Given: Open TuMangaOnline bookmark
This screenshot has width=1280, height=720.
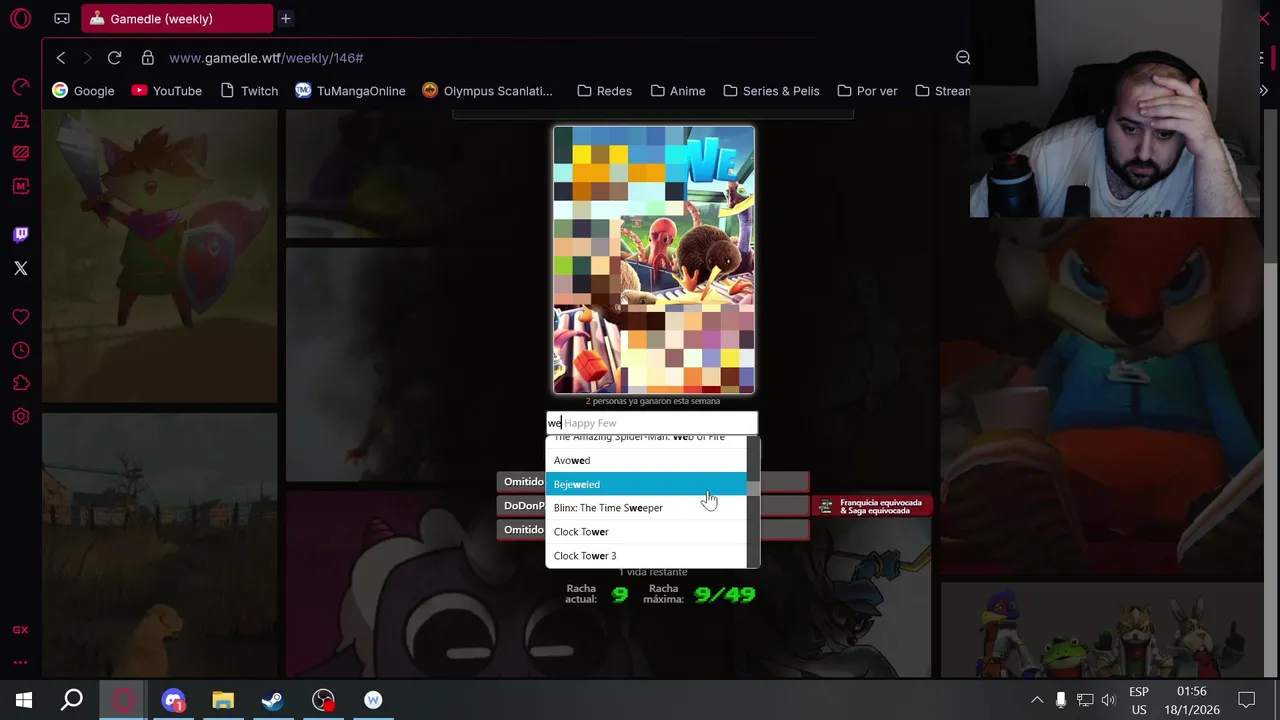Looking at the screenshot, I should coord(350,90).
